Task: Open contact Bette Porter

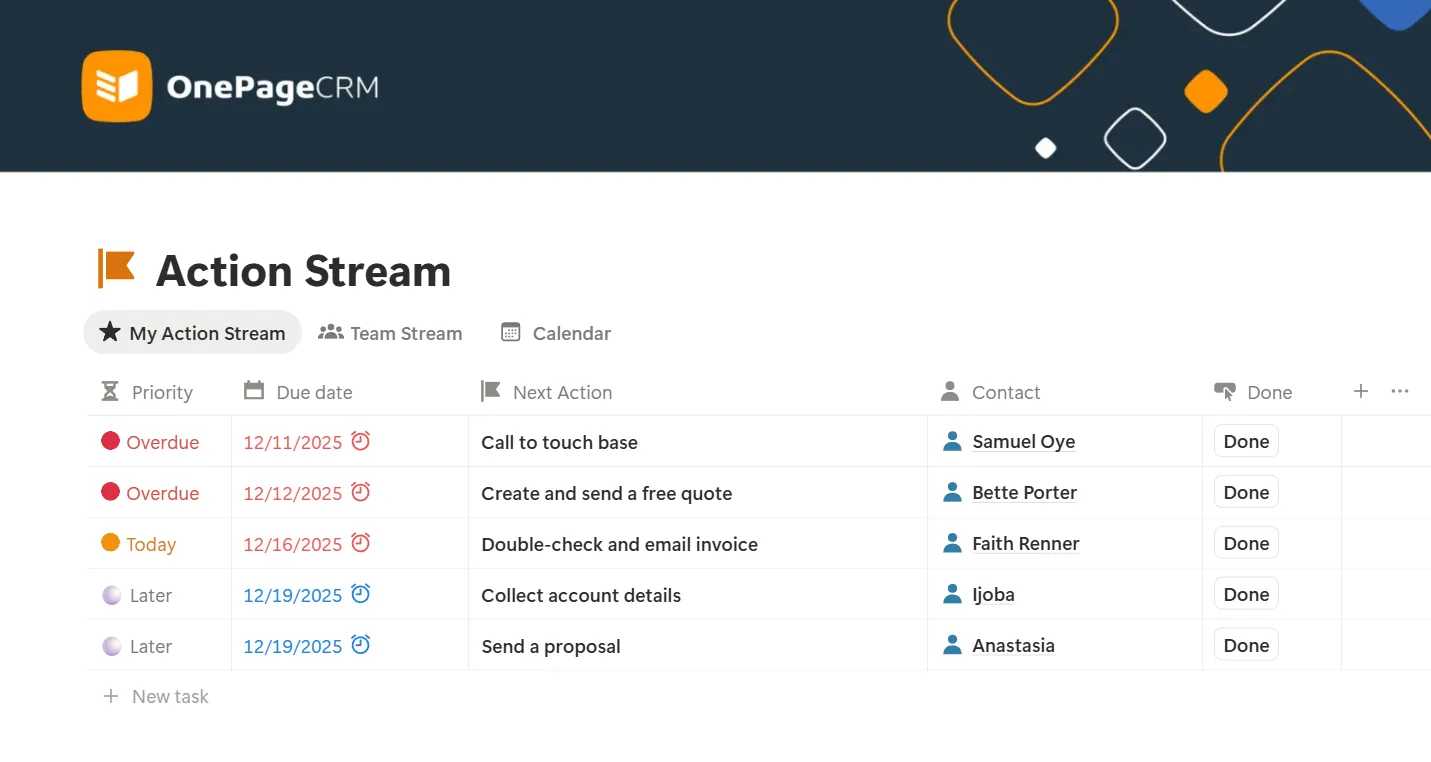Action: point(1025,492)
